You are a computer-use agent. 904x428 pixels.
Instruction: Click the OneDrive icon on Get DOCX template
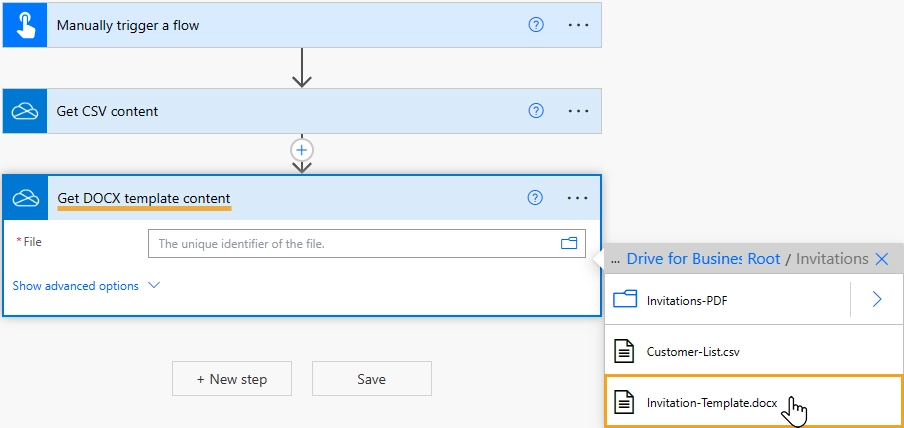[x=25, y=198]
